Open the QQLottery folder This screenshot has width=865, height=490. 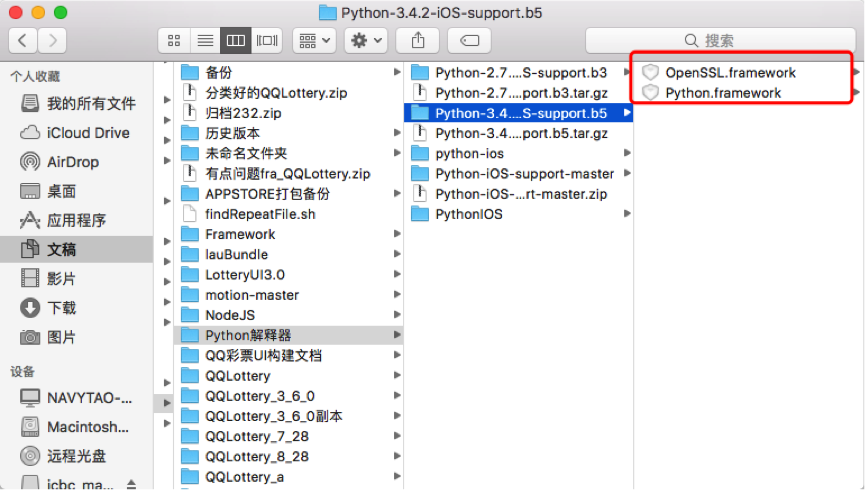289,376
